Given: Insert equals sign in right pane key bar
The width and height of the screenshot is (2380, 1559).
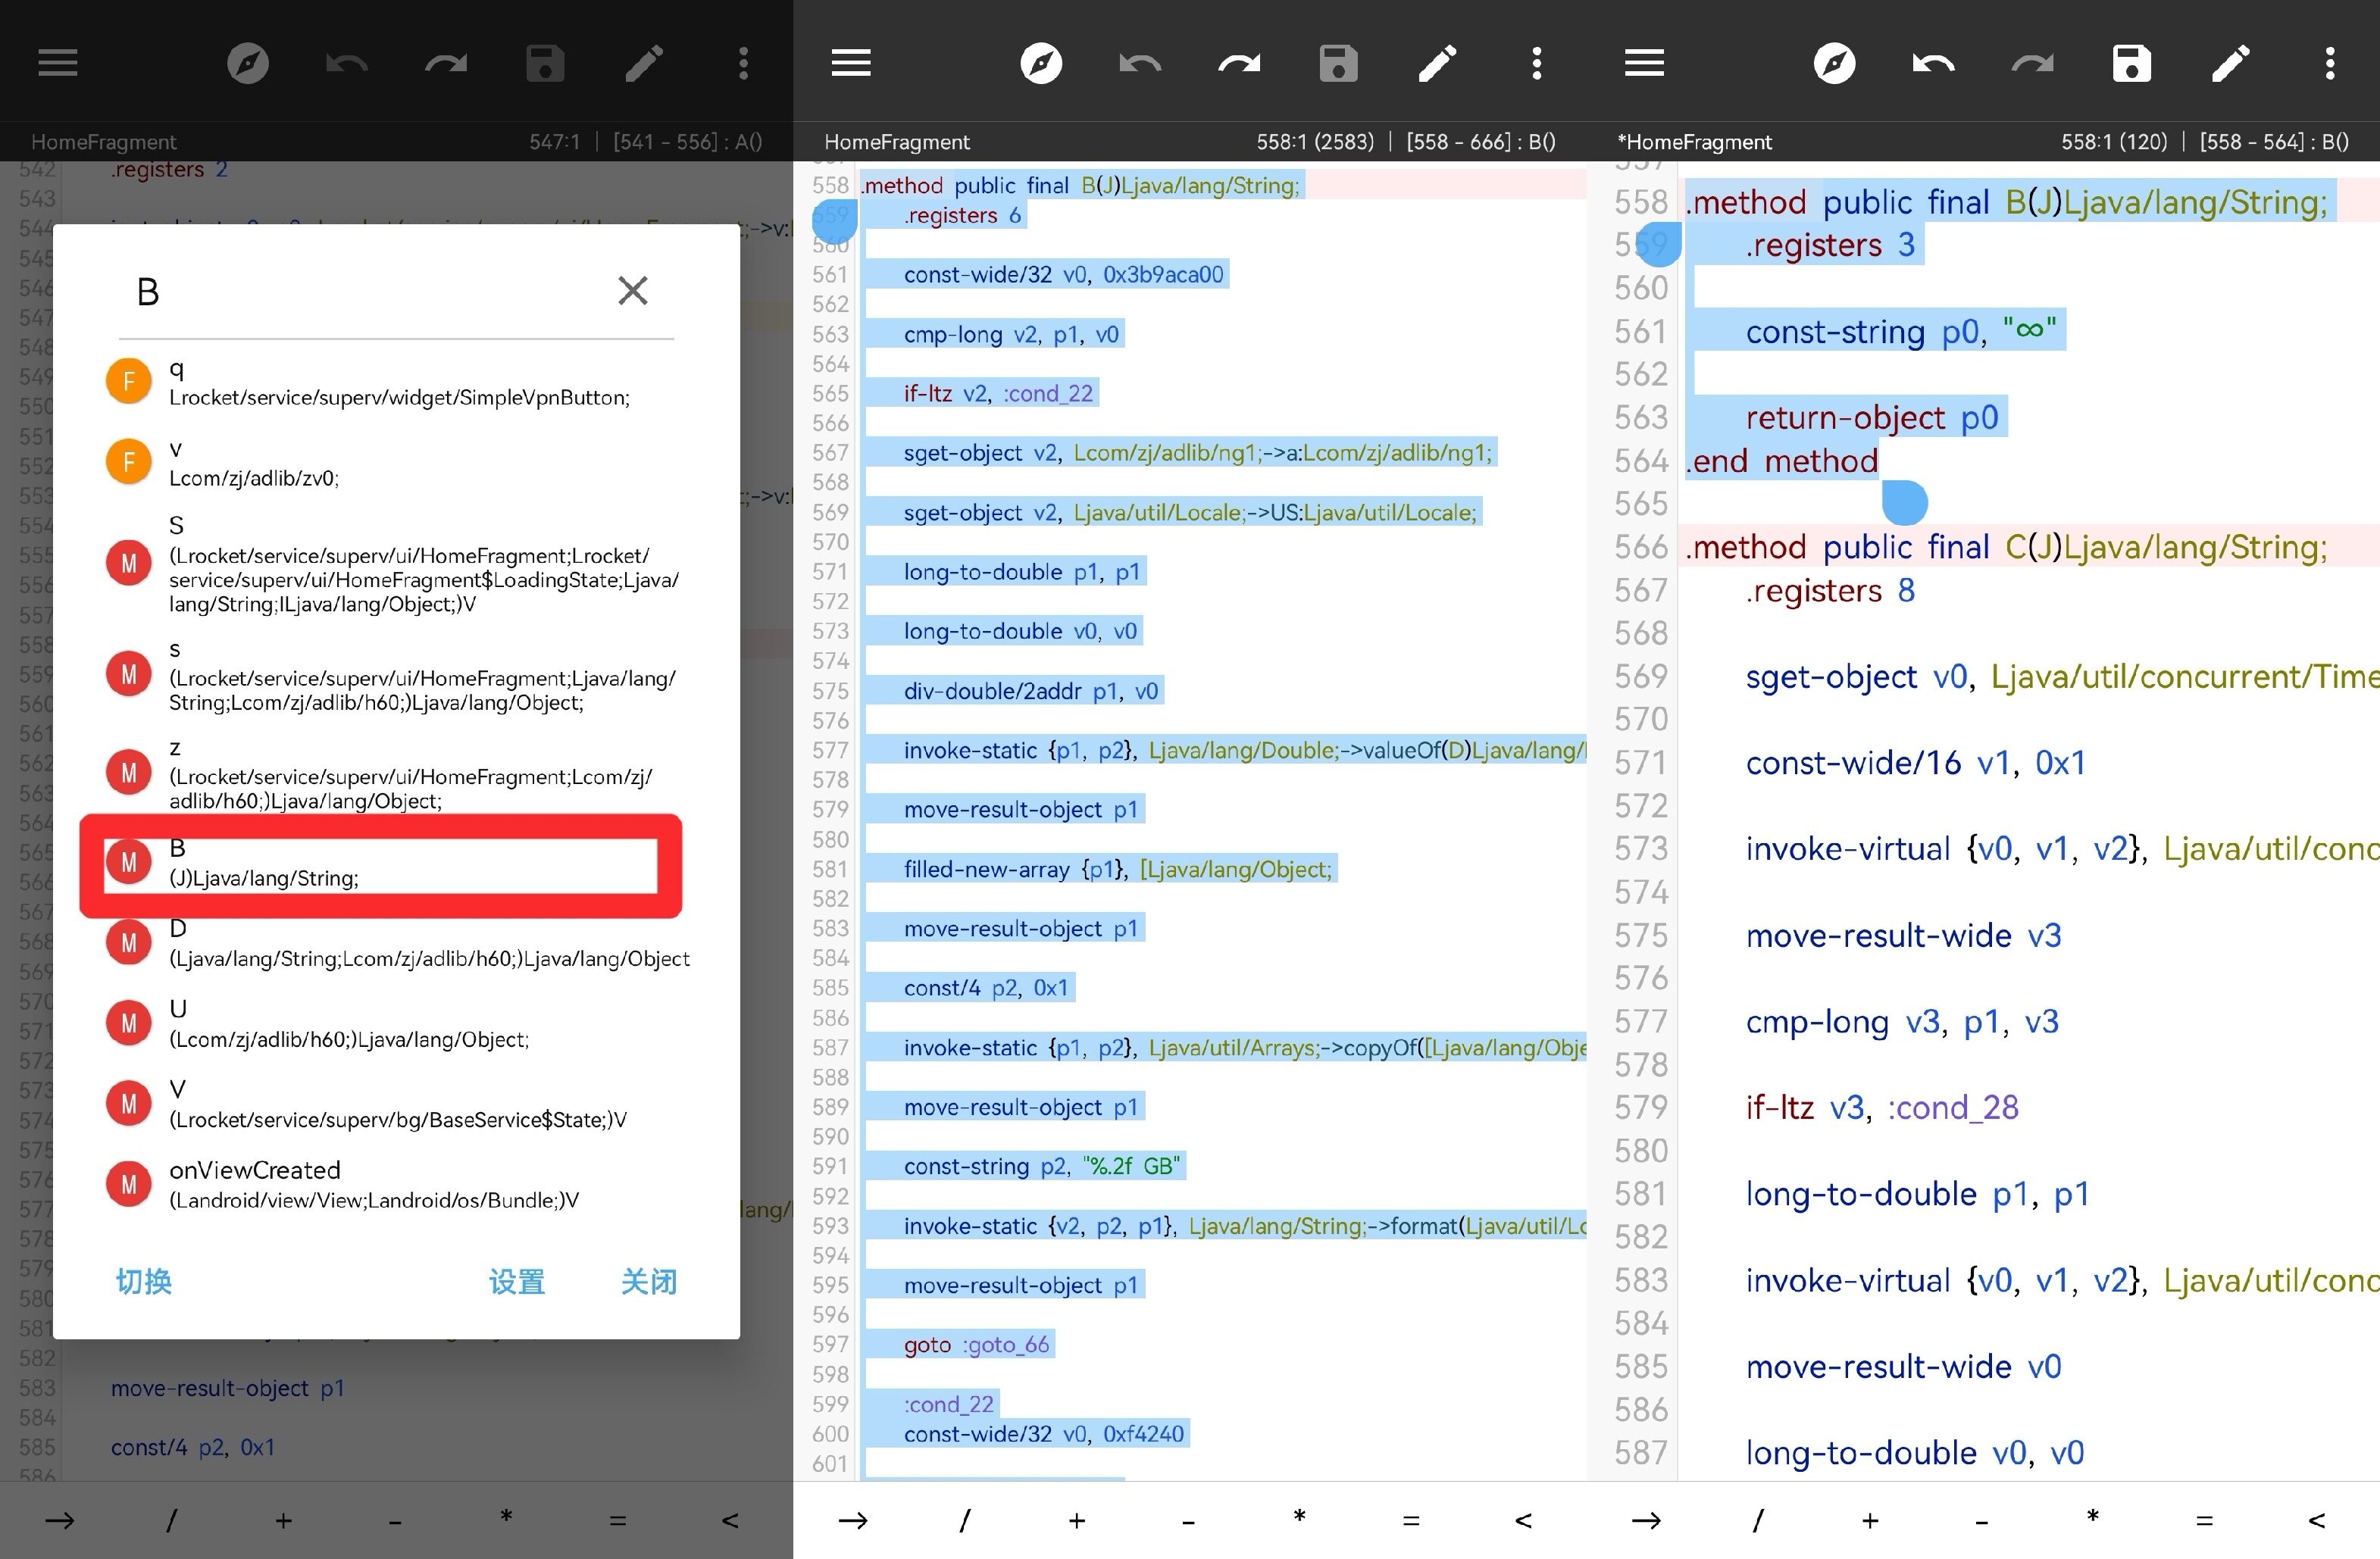Looking at the screenshot, I should [x=2205, y=1521].
